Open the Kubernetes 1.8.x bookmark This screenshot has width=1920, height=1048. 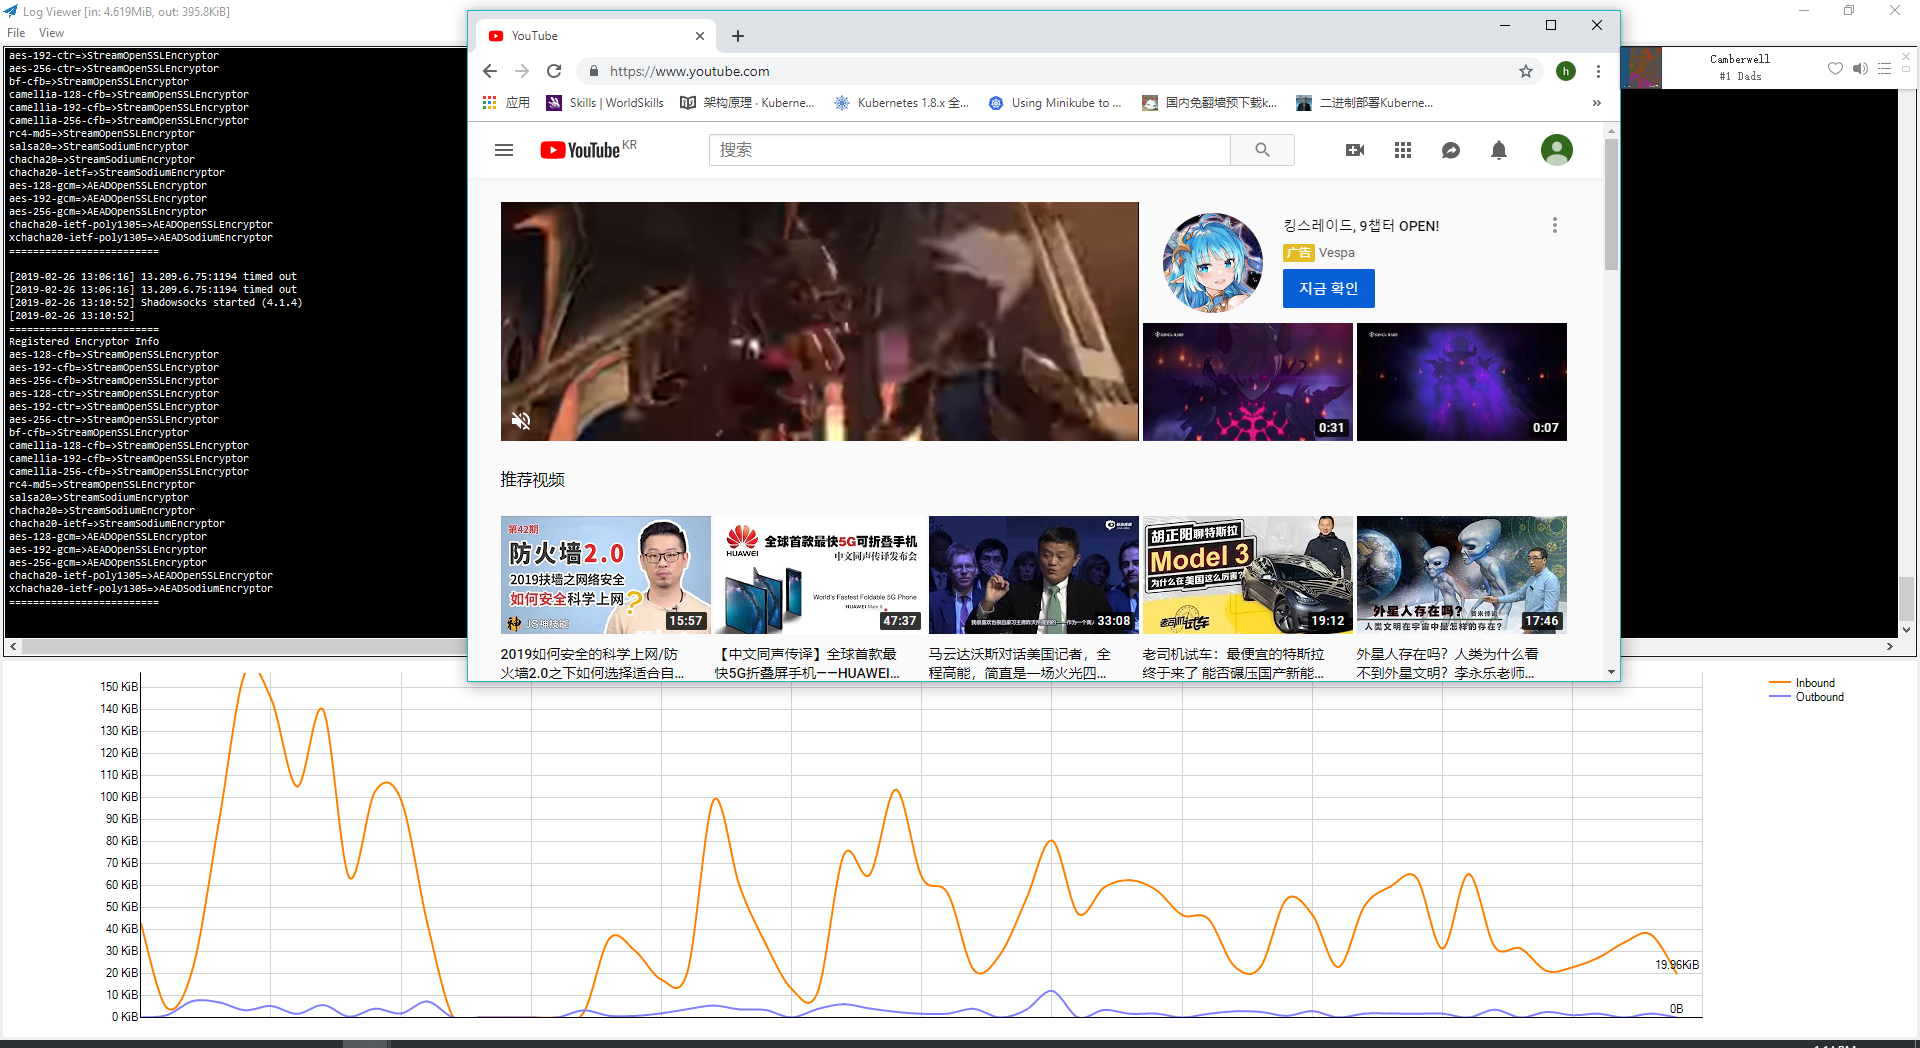click(902, 103)
